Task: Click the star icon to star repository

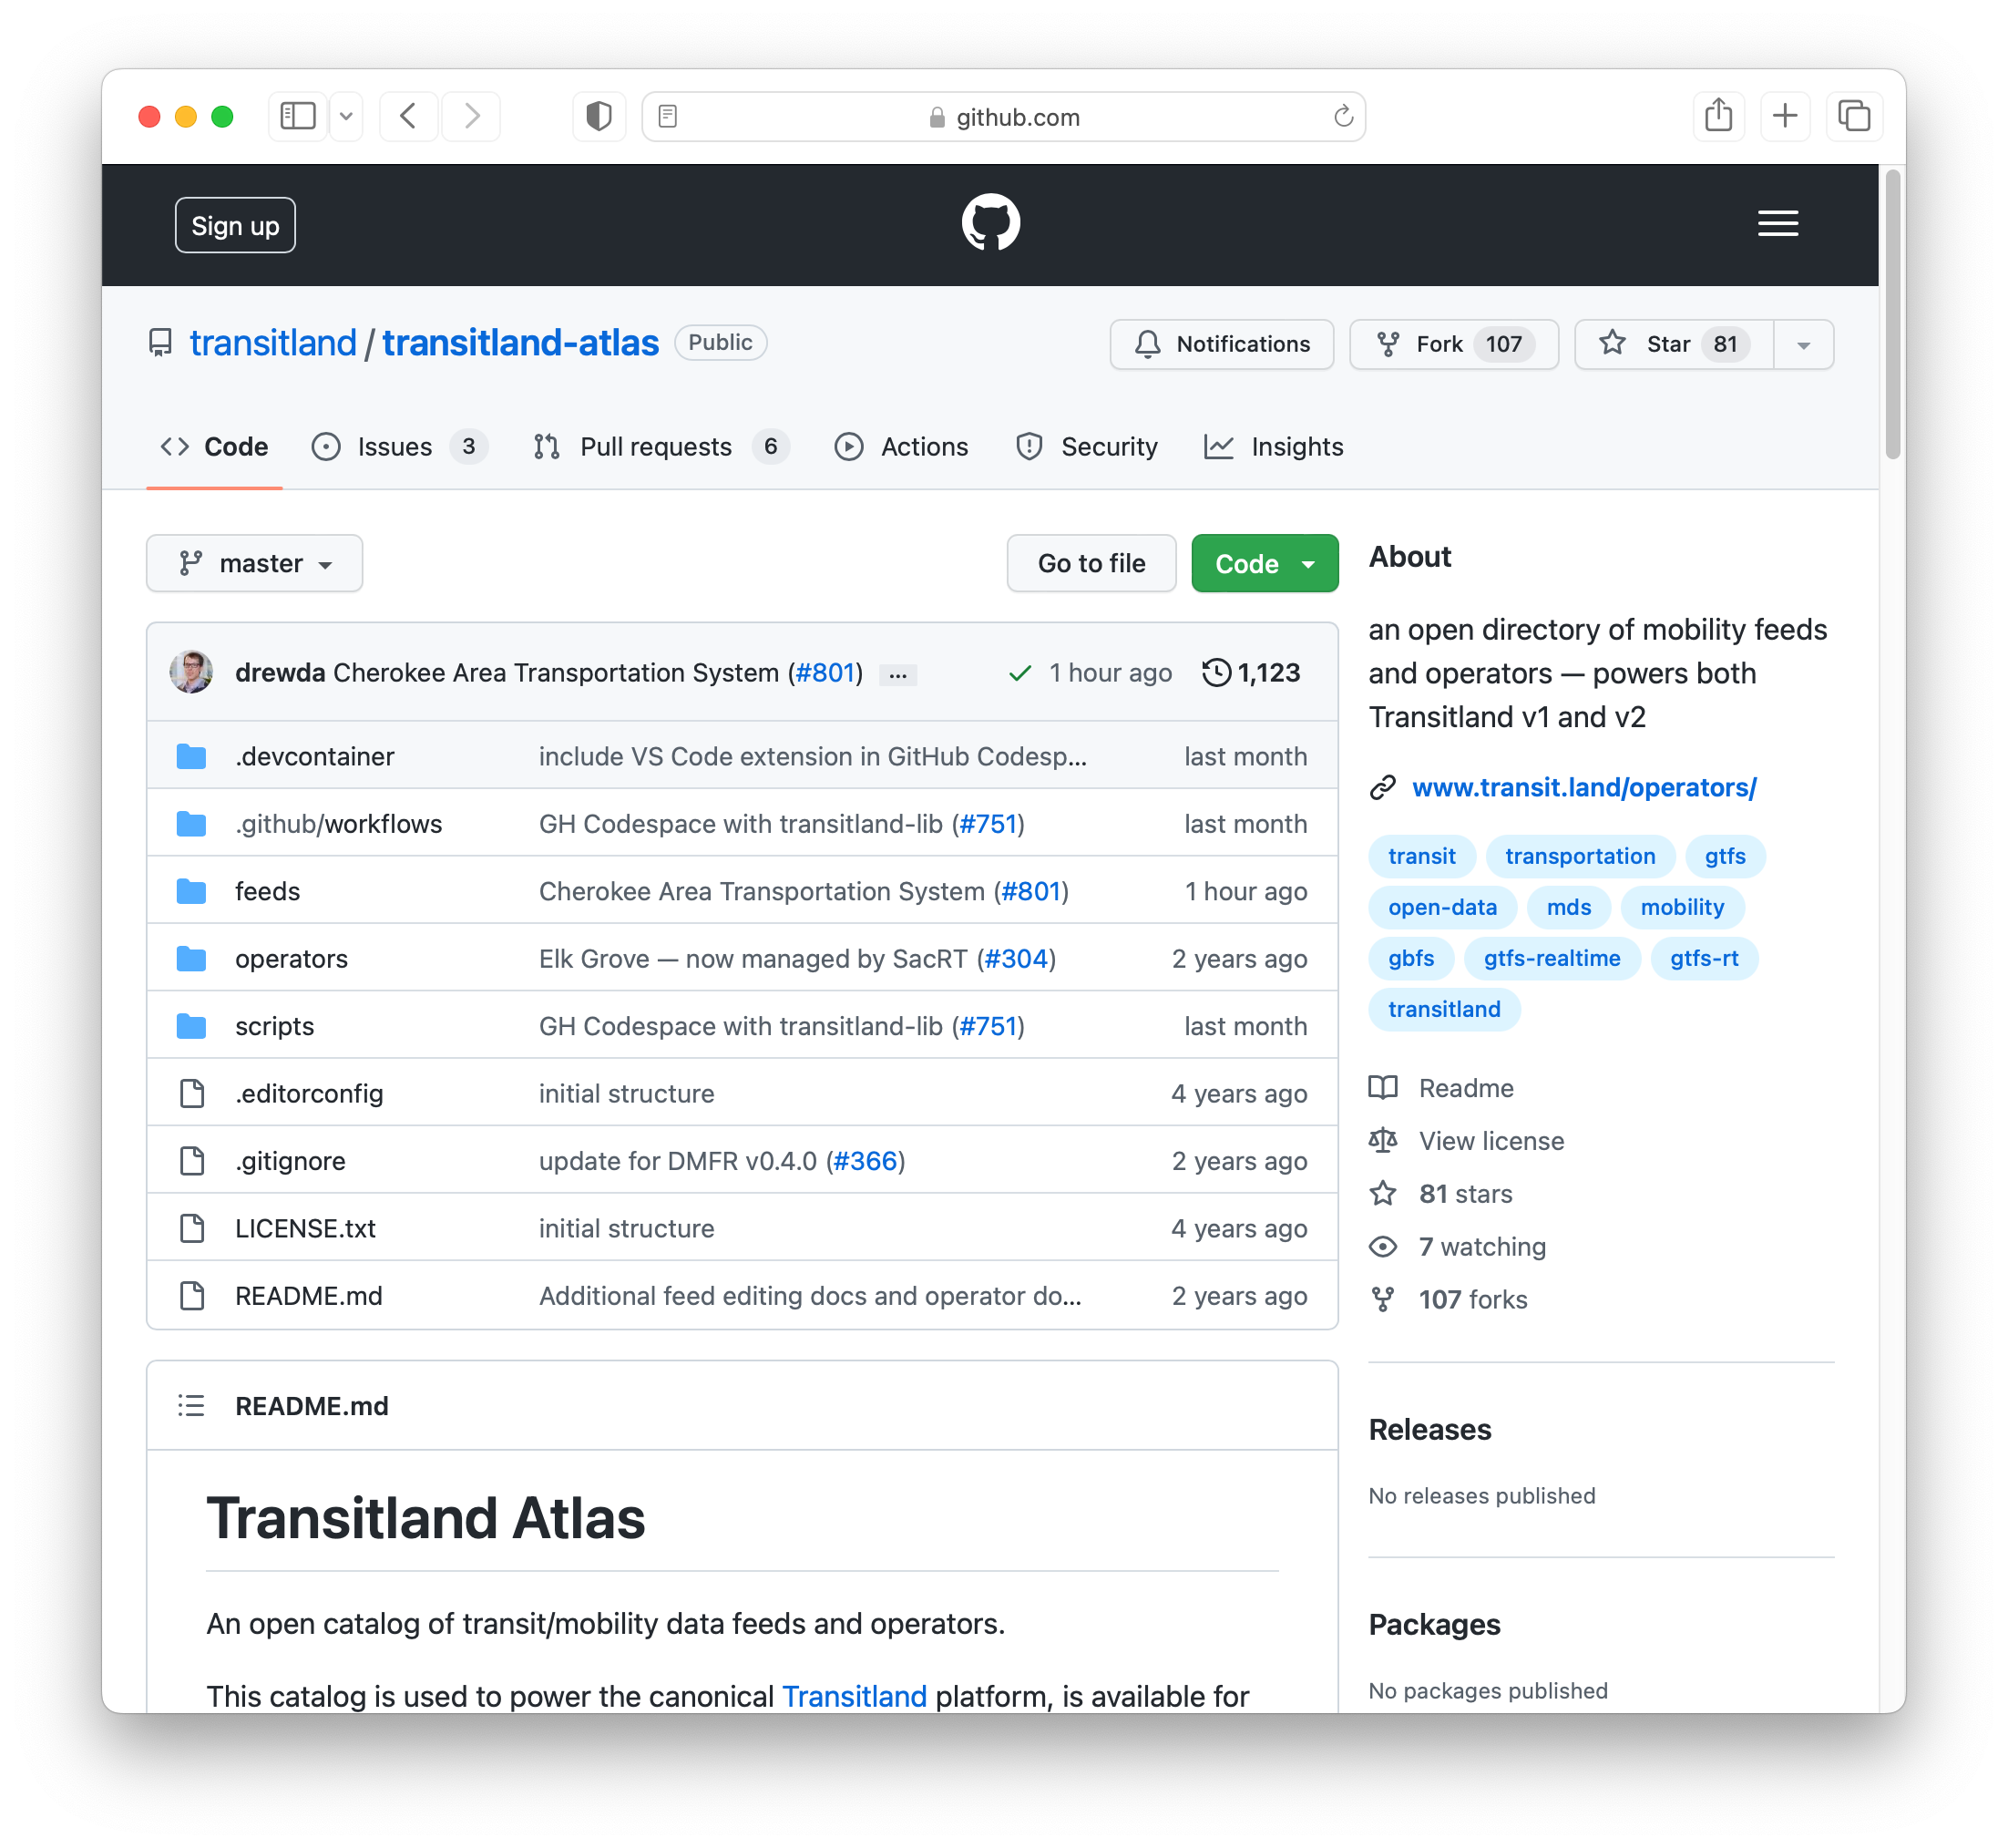Action: (x=1611, y=343)
